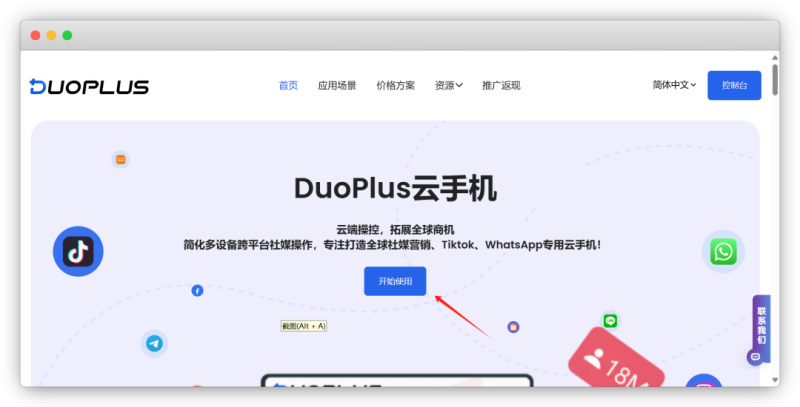Click the green LINE app icon

click(610, 321)
